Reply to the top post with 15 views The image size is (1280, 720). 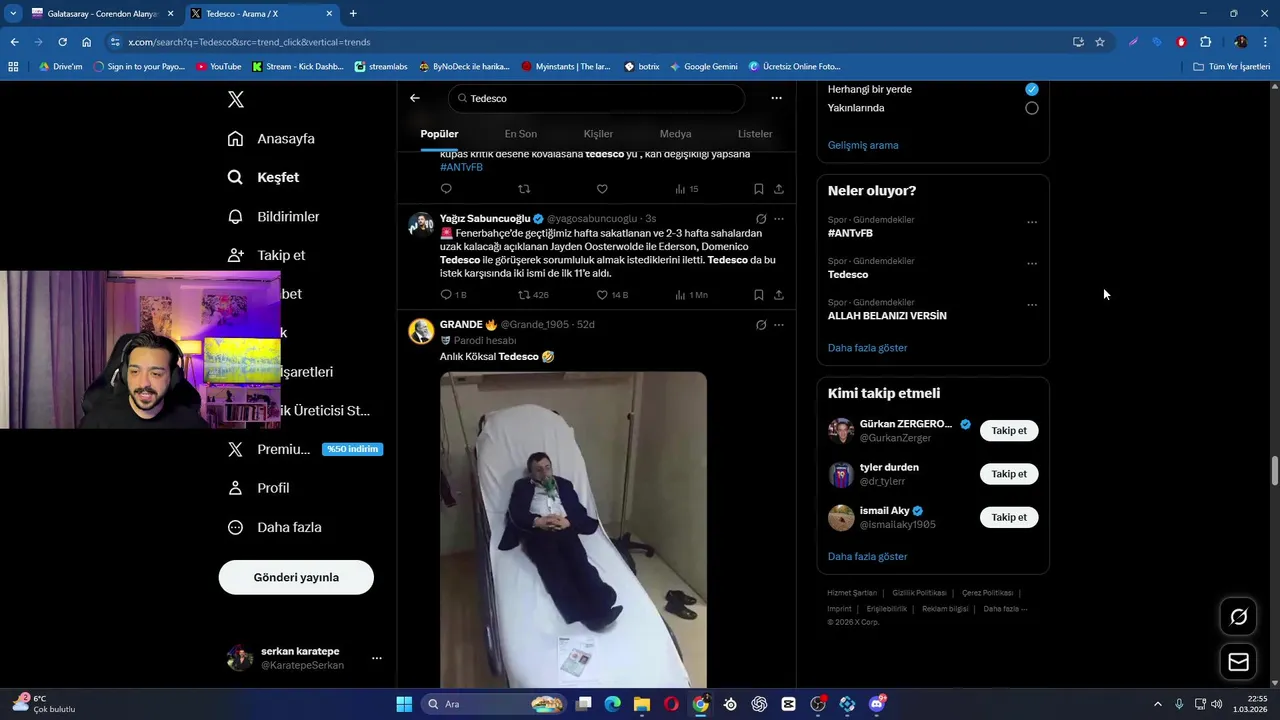(x=446, y=189)
